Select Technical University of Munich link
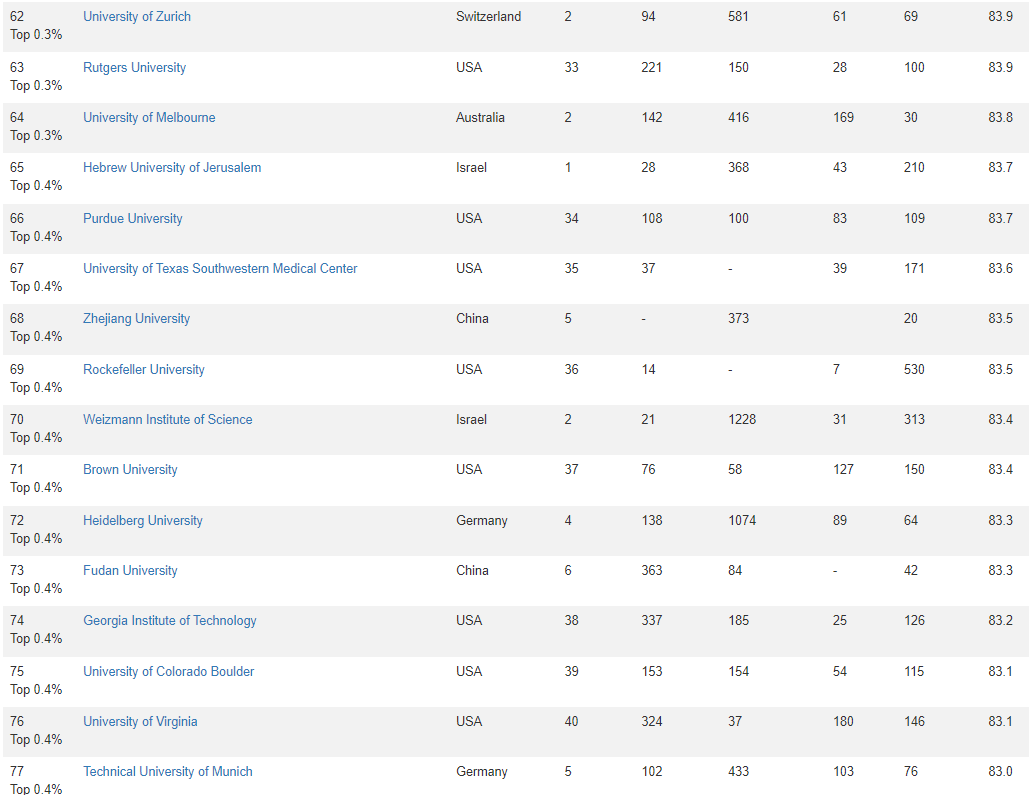Viewport: 1031px width, 795px height. pos(168,772)
